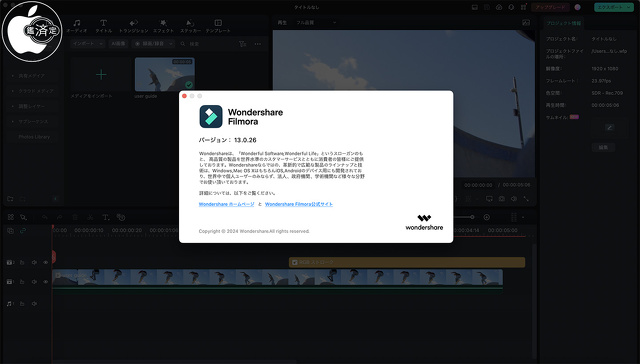Click the apps grid icon in title bar
Image resolution: width=640 pixels, height=364 pixels.
(523, 7)
